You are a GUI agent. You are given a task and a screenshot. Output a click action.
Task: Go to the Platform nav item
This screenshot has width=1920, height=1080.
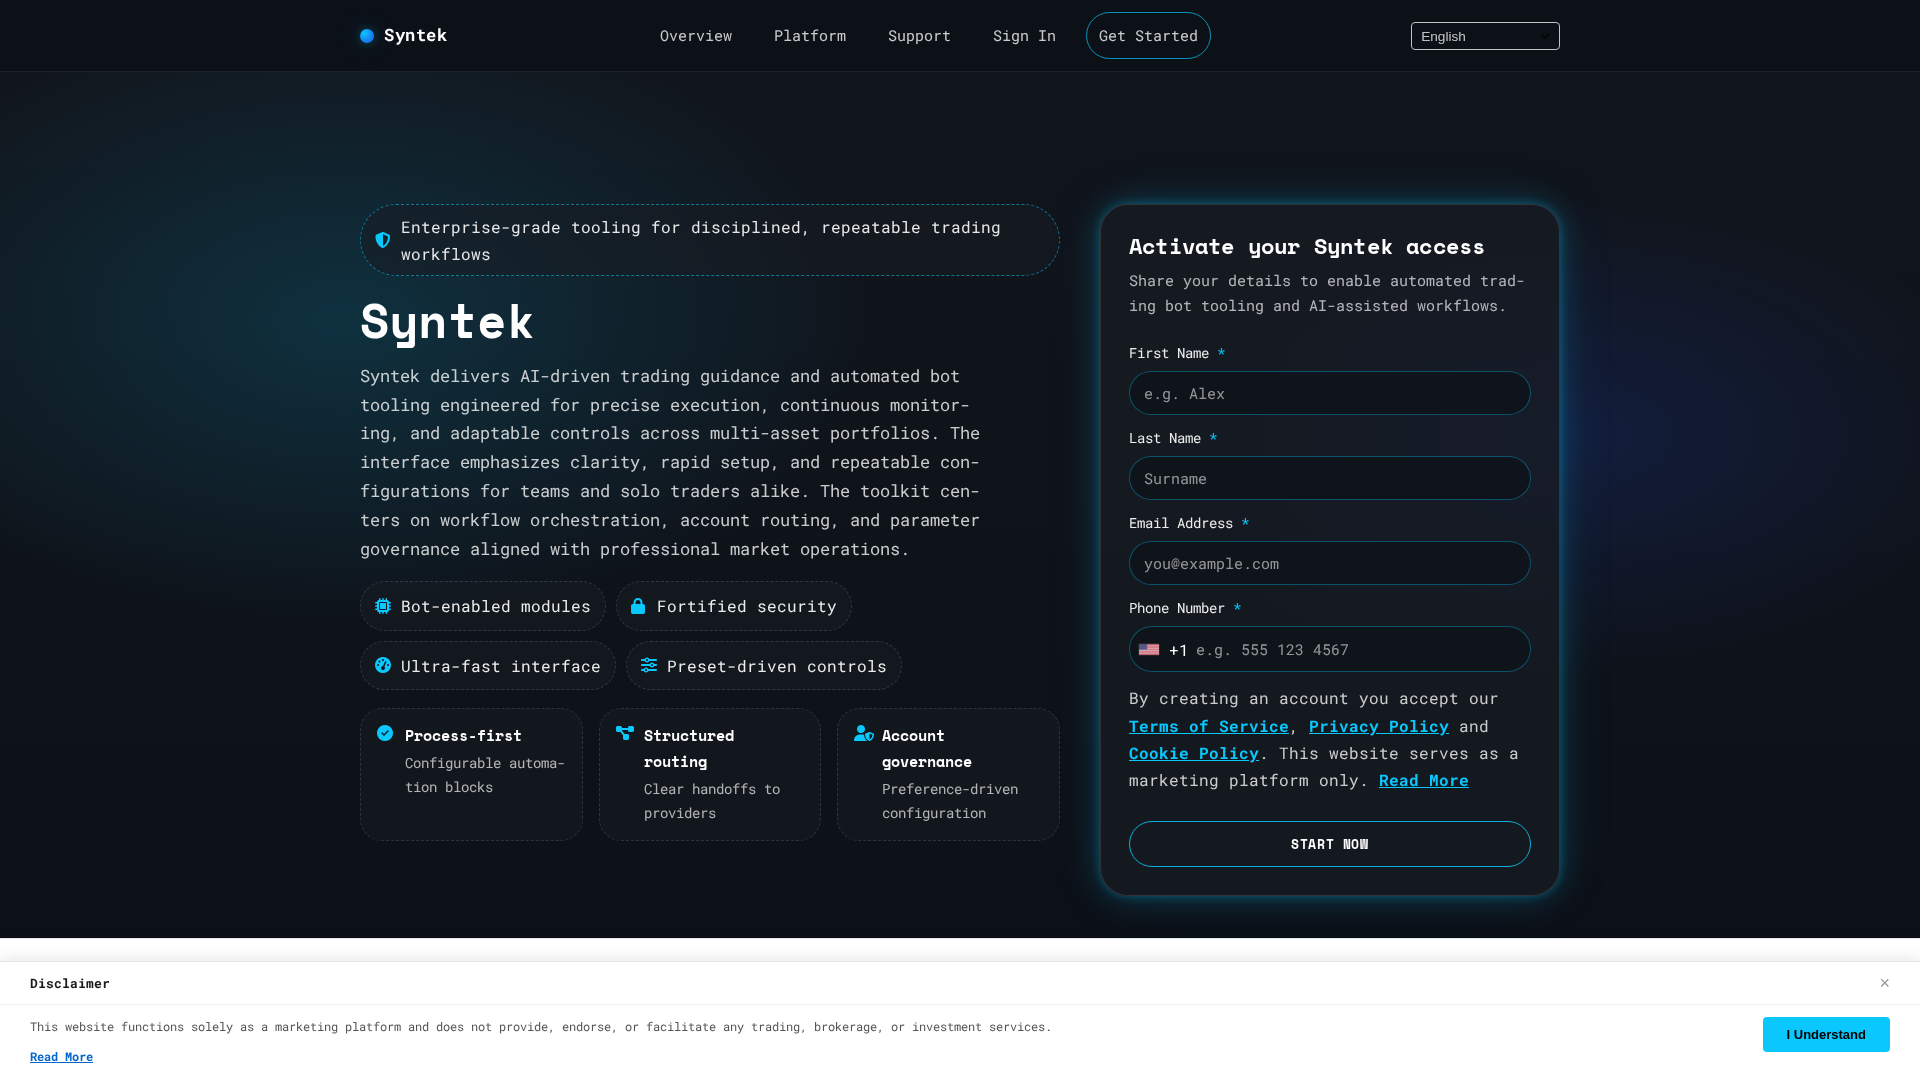pyautogui.click(x=810, y=36)
